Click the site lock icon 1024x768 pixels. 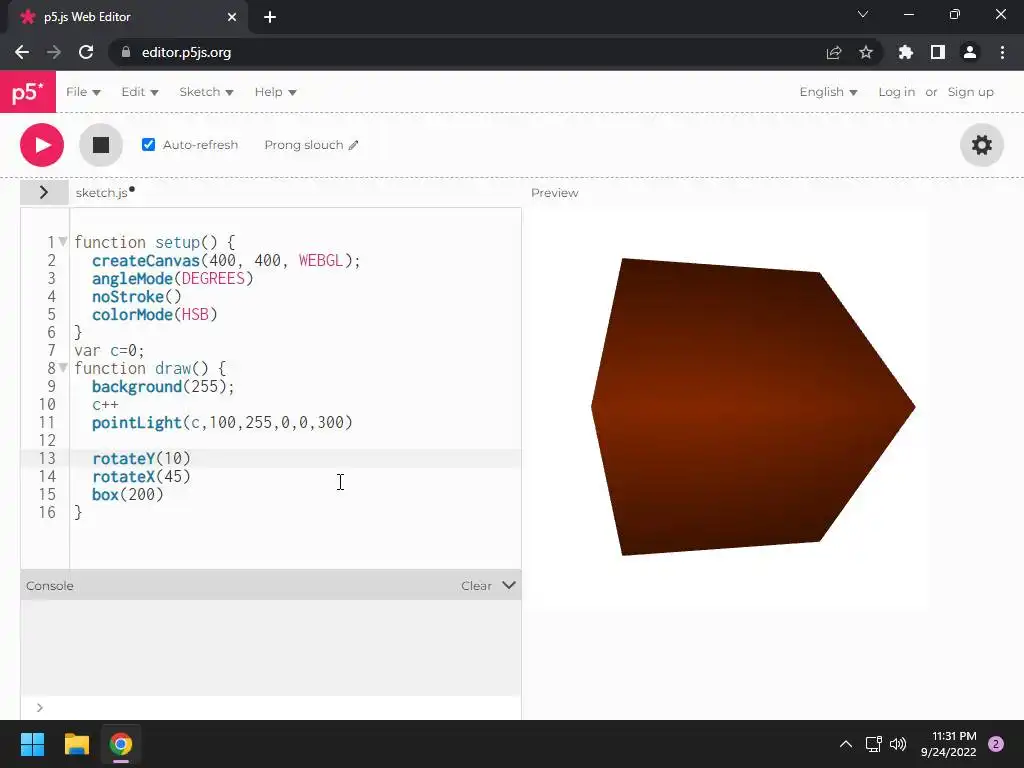[125, 52]
